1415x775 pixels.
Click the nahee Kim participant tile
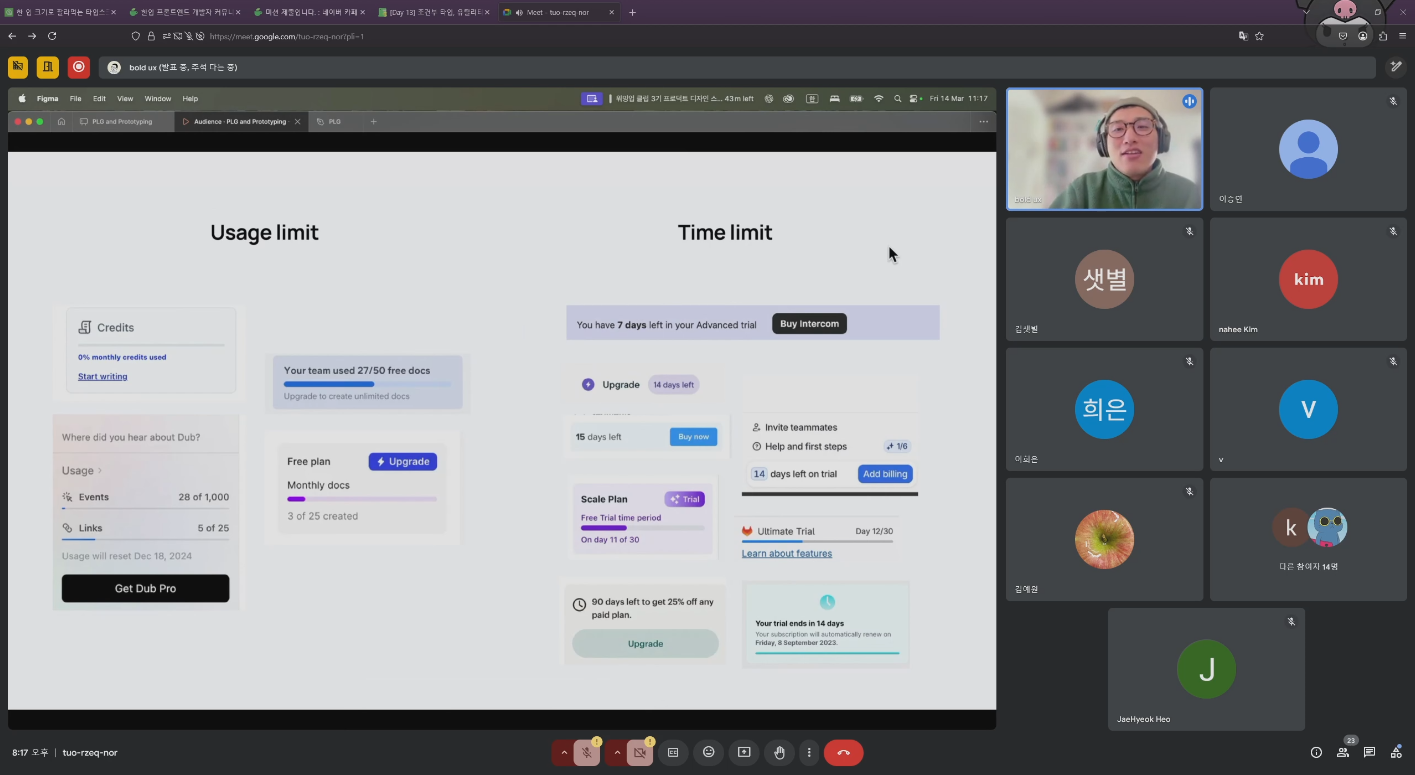pyautogui.click(x=1308, y=279)
